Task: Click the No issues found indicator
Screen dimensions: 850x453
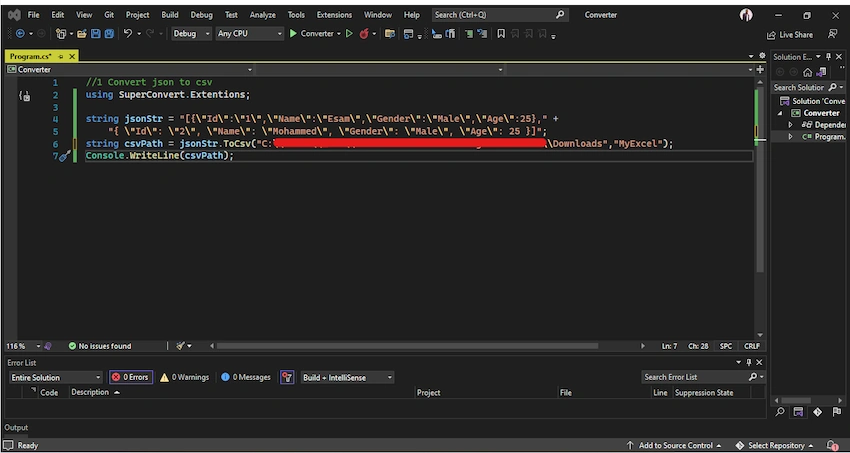Action: [x=100, y=346]
